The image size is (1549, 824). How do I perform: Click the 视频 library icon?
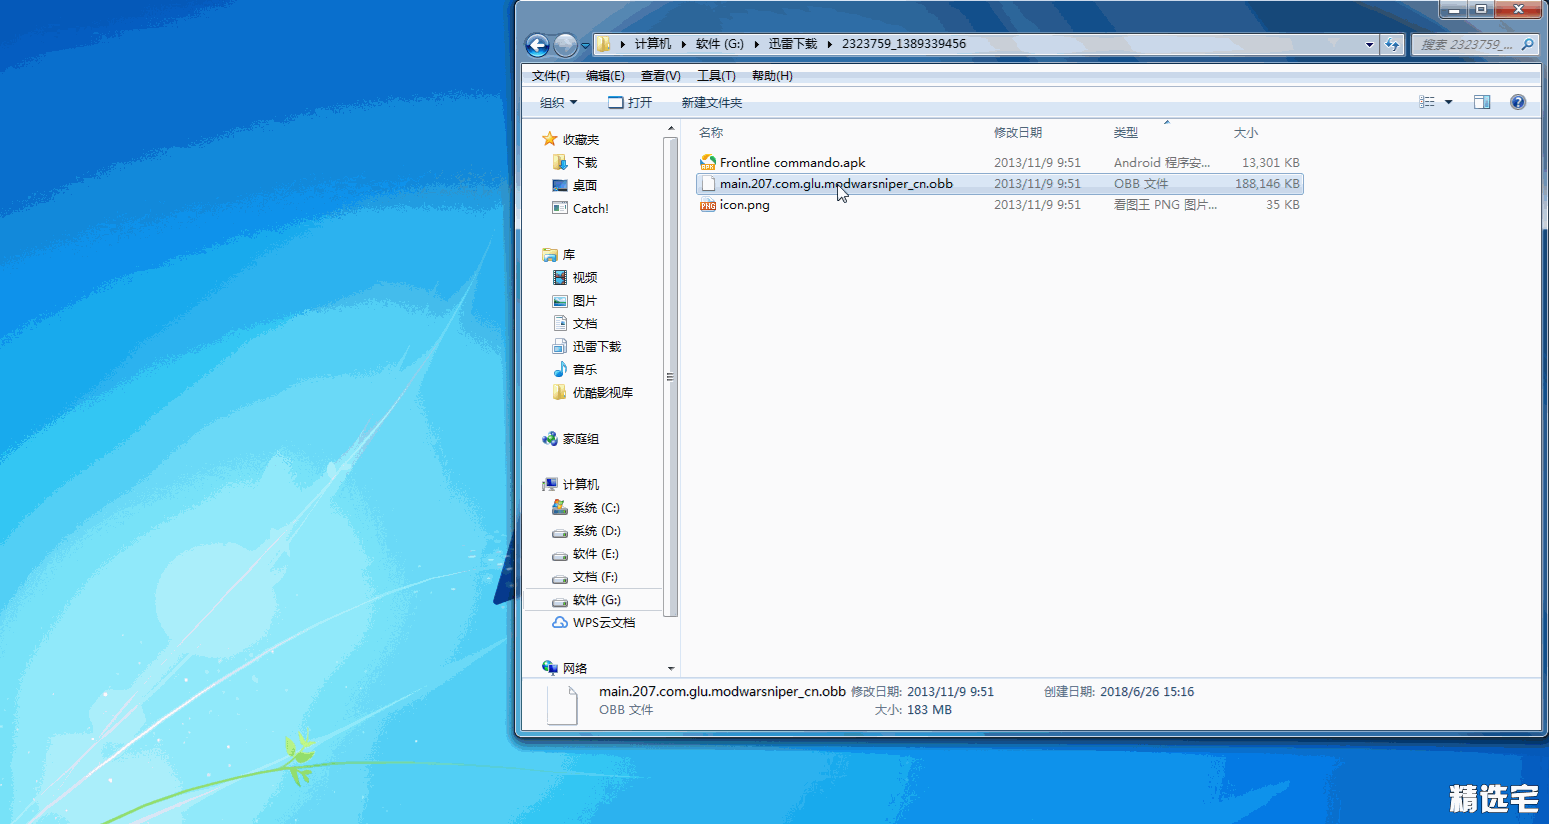click(x=560, y=277)
